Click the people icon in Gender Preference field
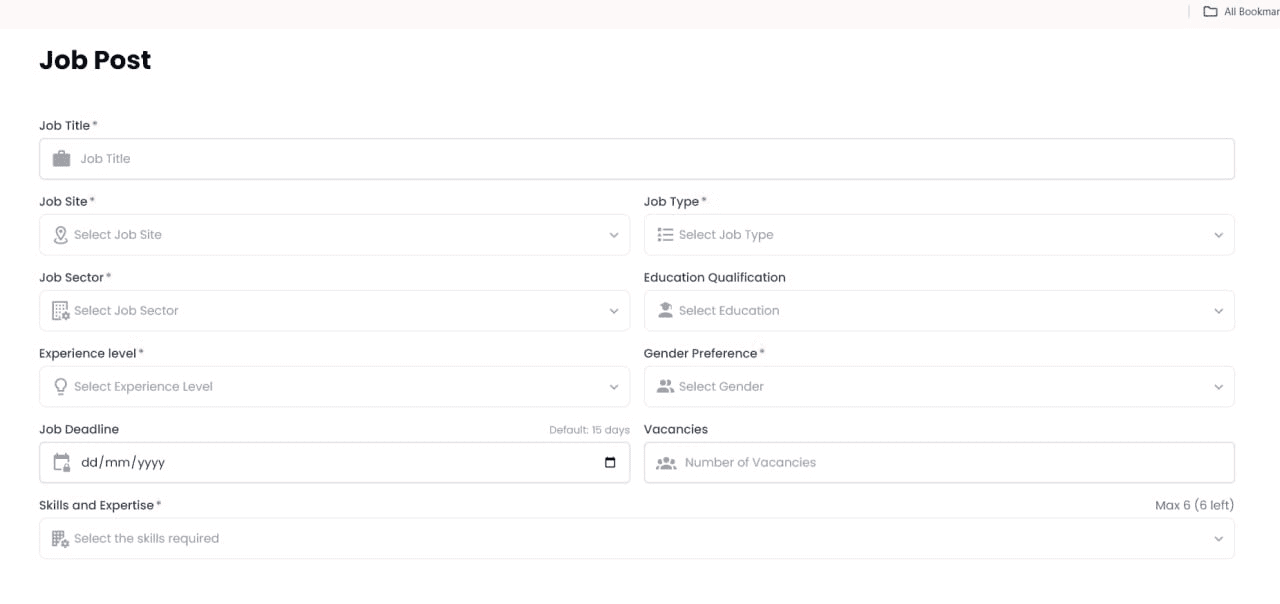Viewport: 1280px width, 604px height. [665, 387]
